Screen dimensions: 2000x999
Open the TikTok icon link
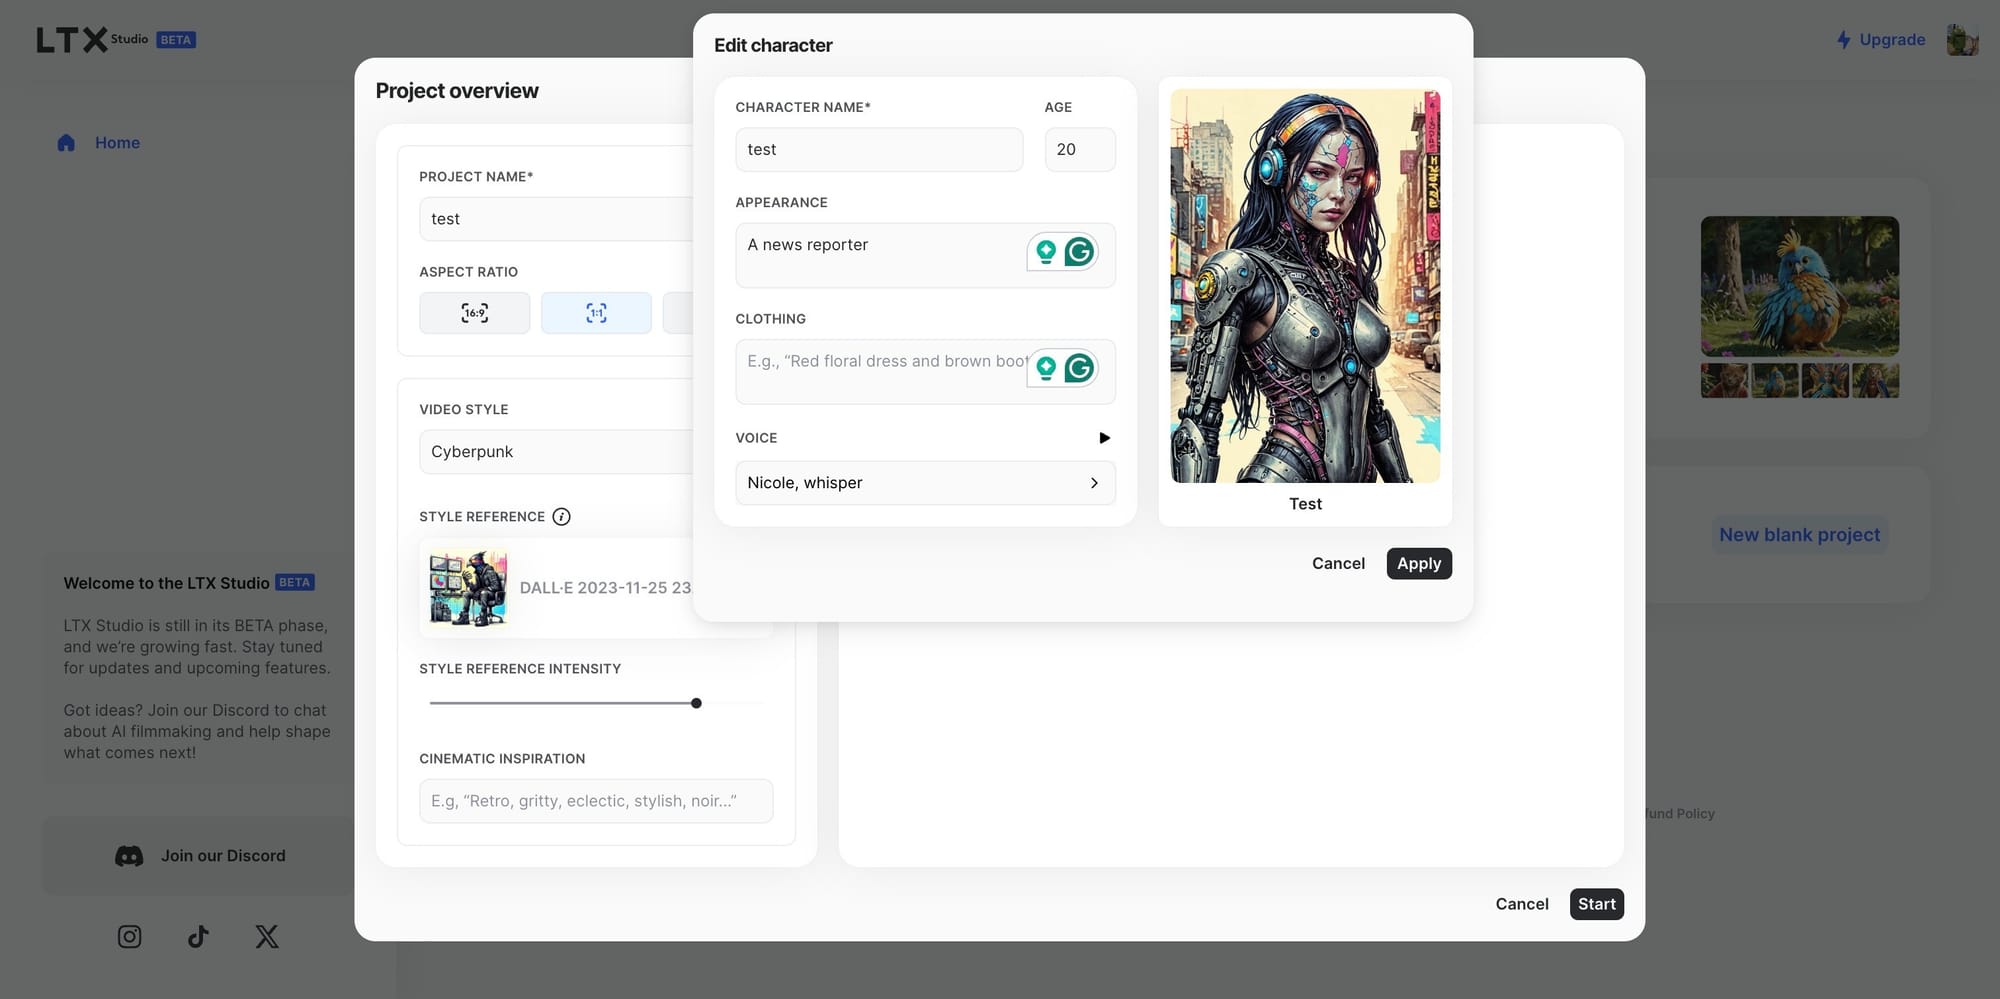click(x=198, y=936)
